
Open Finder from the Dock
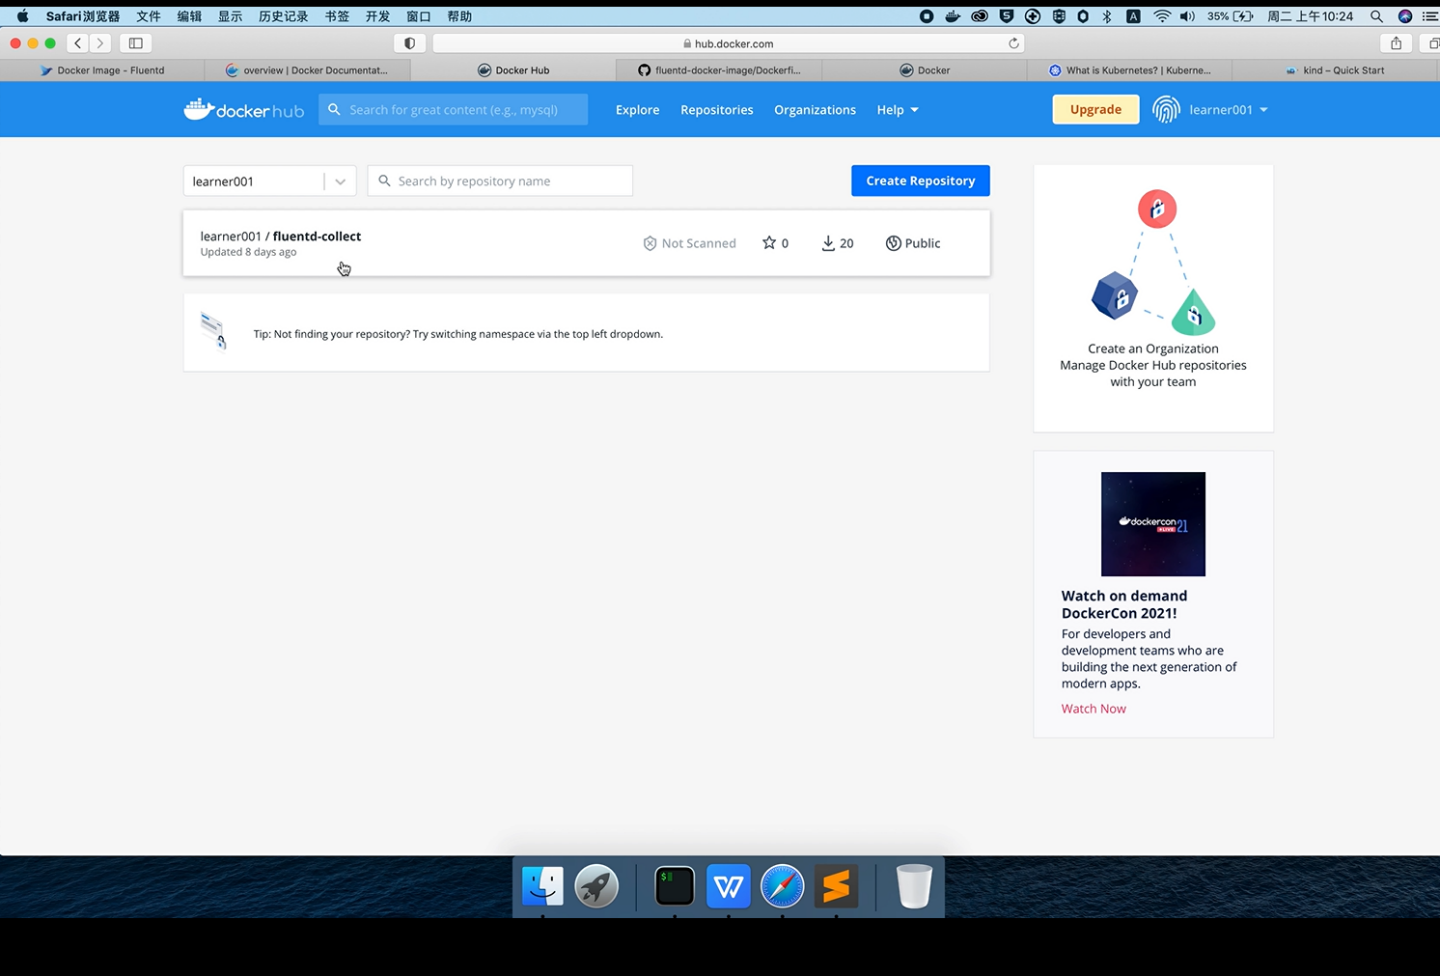click(x=543, y=886)
